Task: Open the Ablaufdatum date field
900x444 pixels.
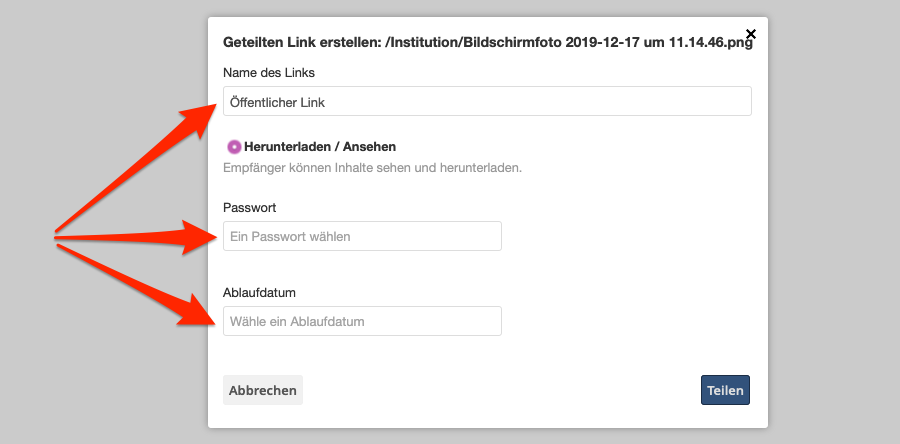Action: 362,321
